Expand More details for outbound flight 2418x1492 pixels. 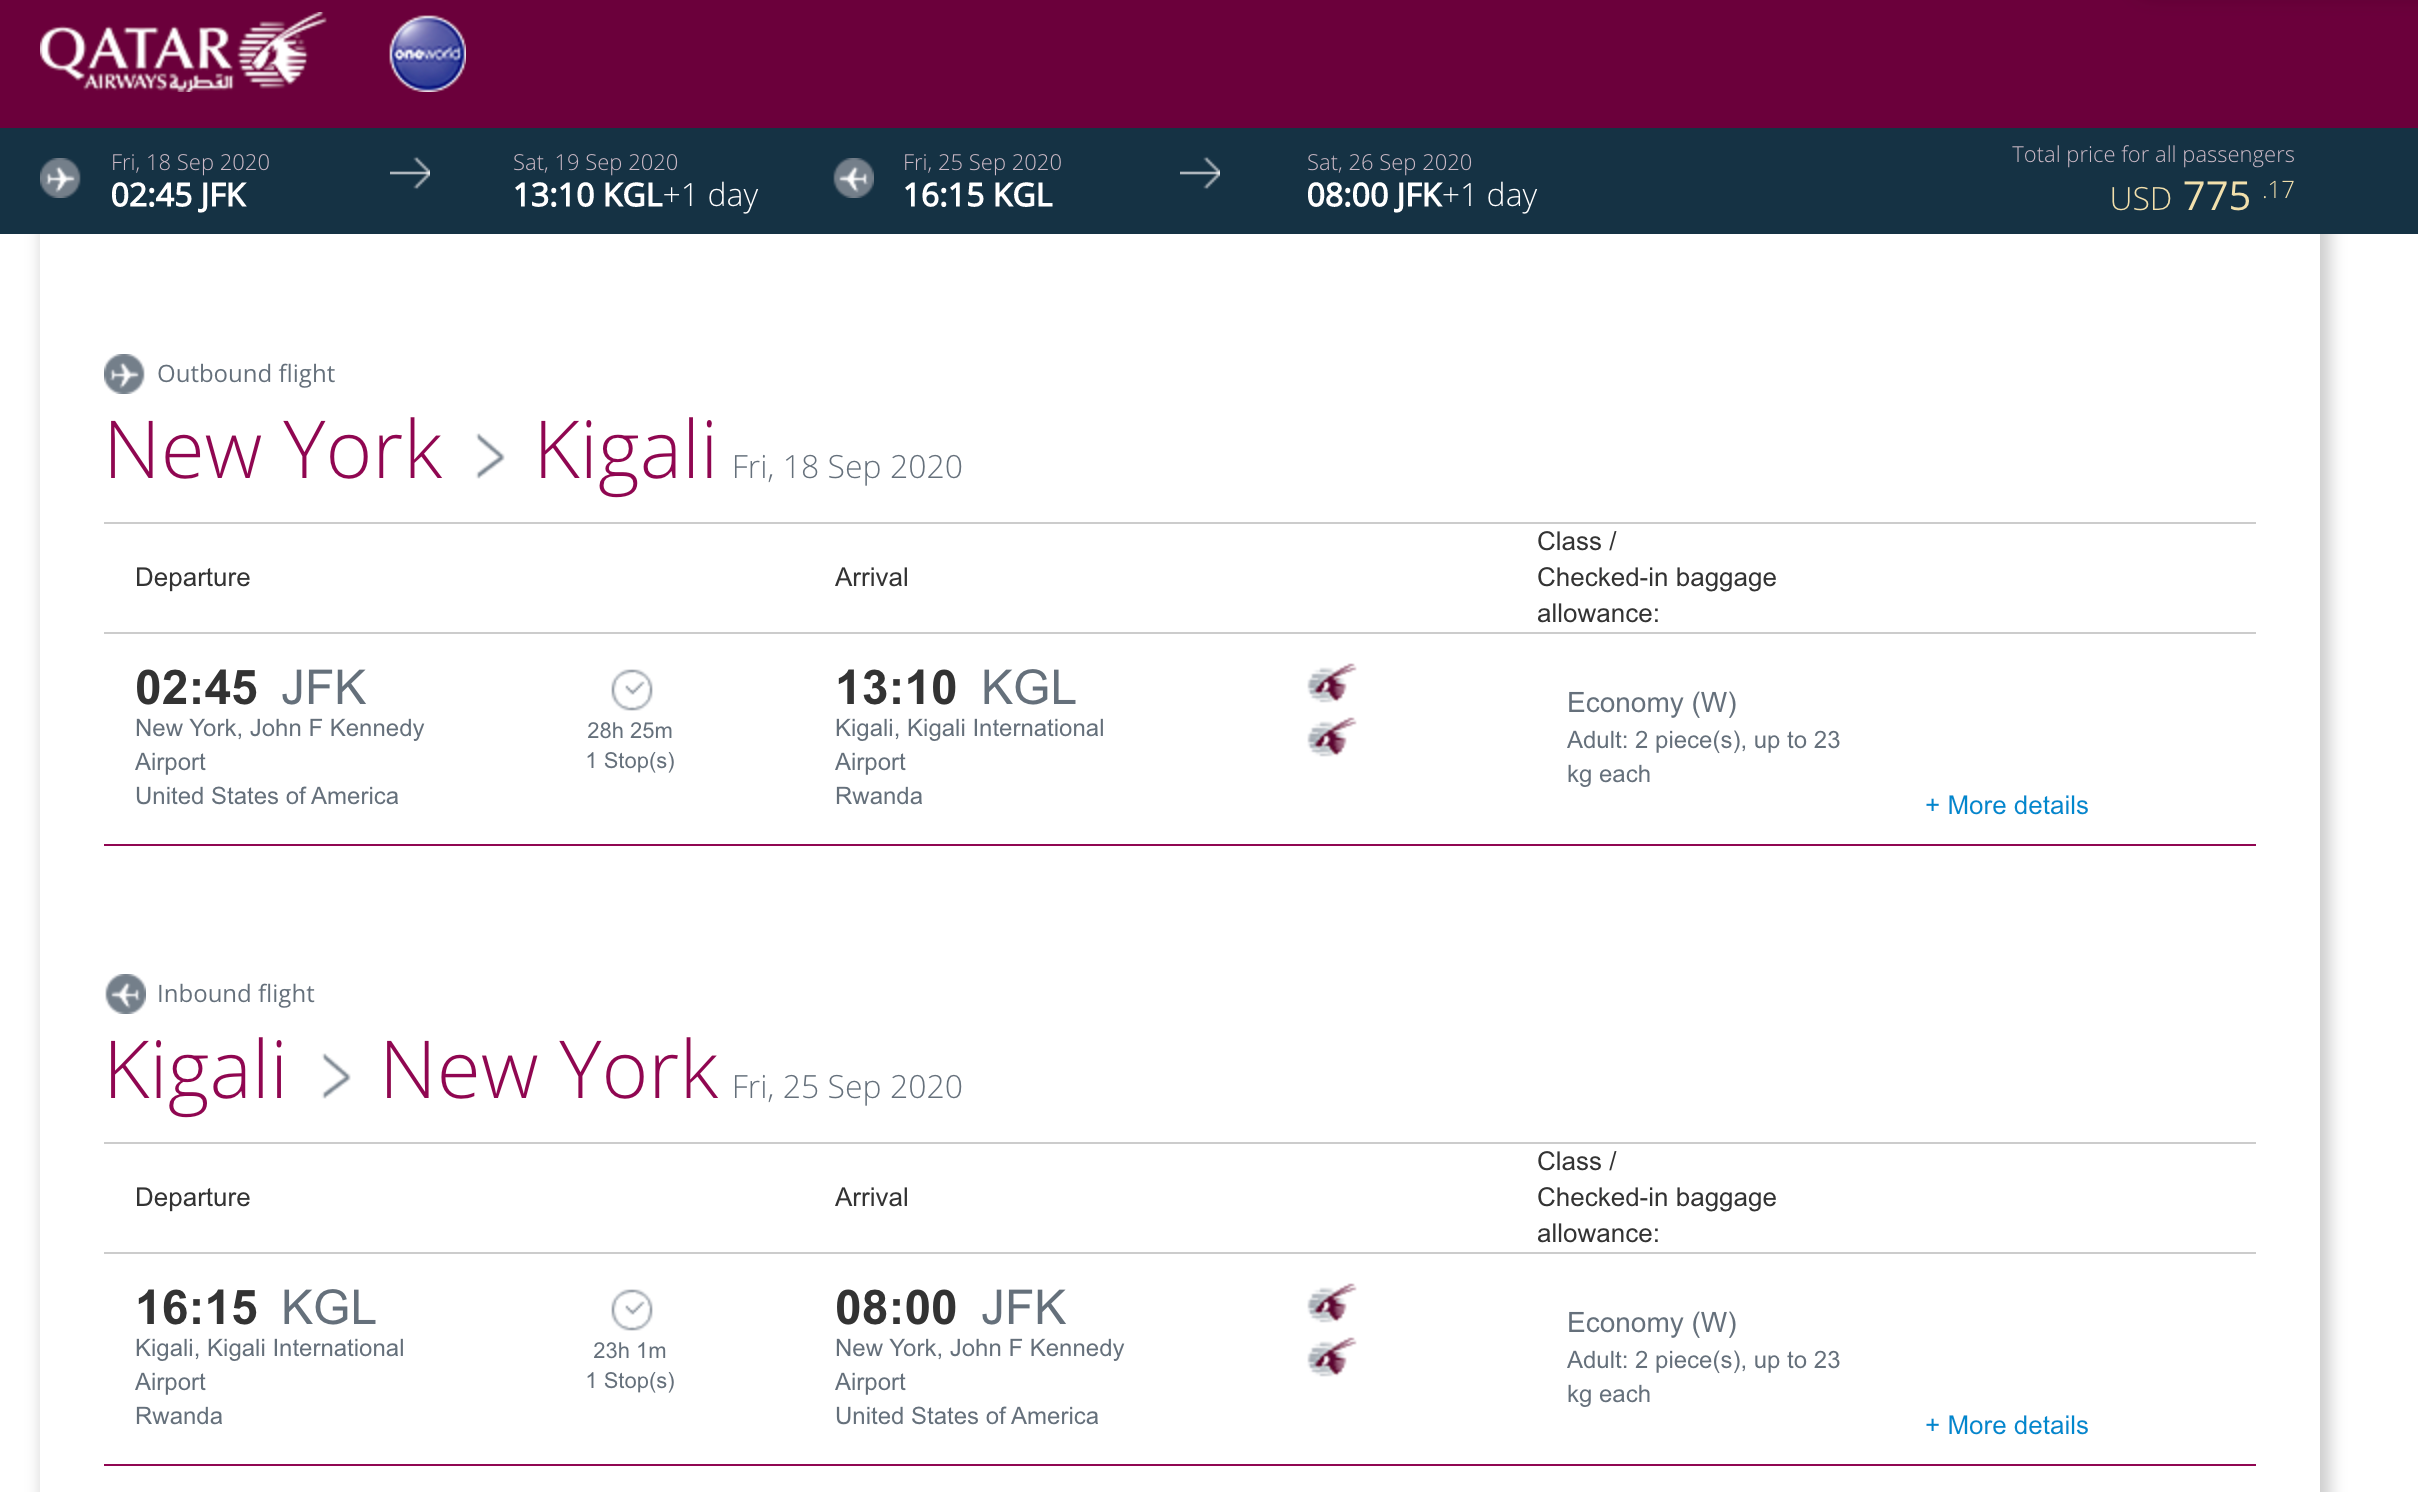coord(2006,805)
